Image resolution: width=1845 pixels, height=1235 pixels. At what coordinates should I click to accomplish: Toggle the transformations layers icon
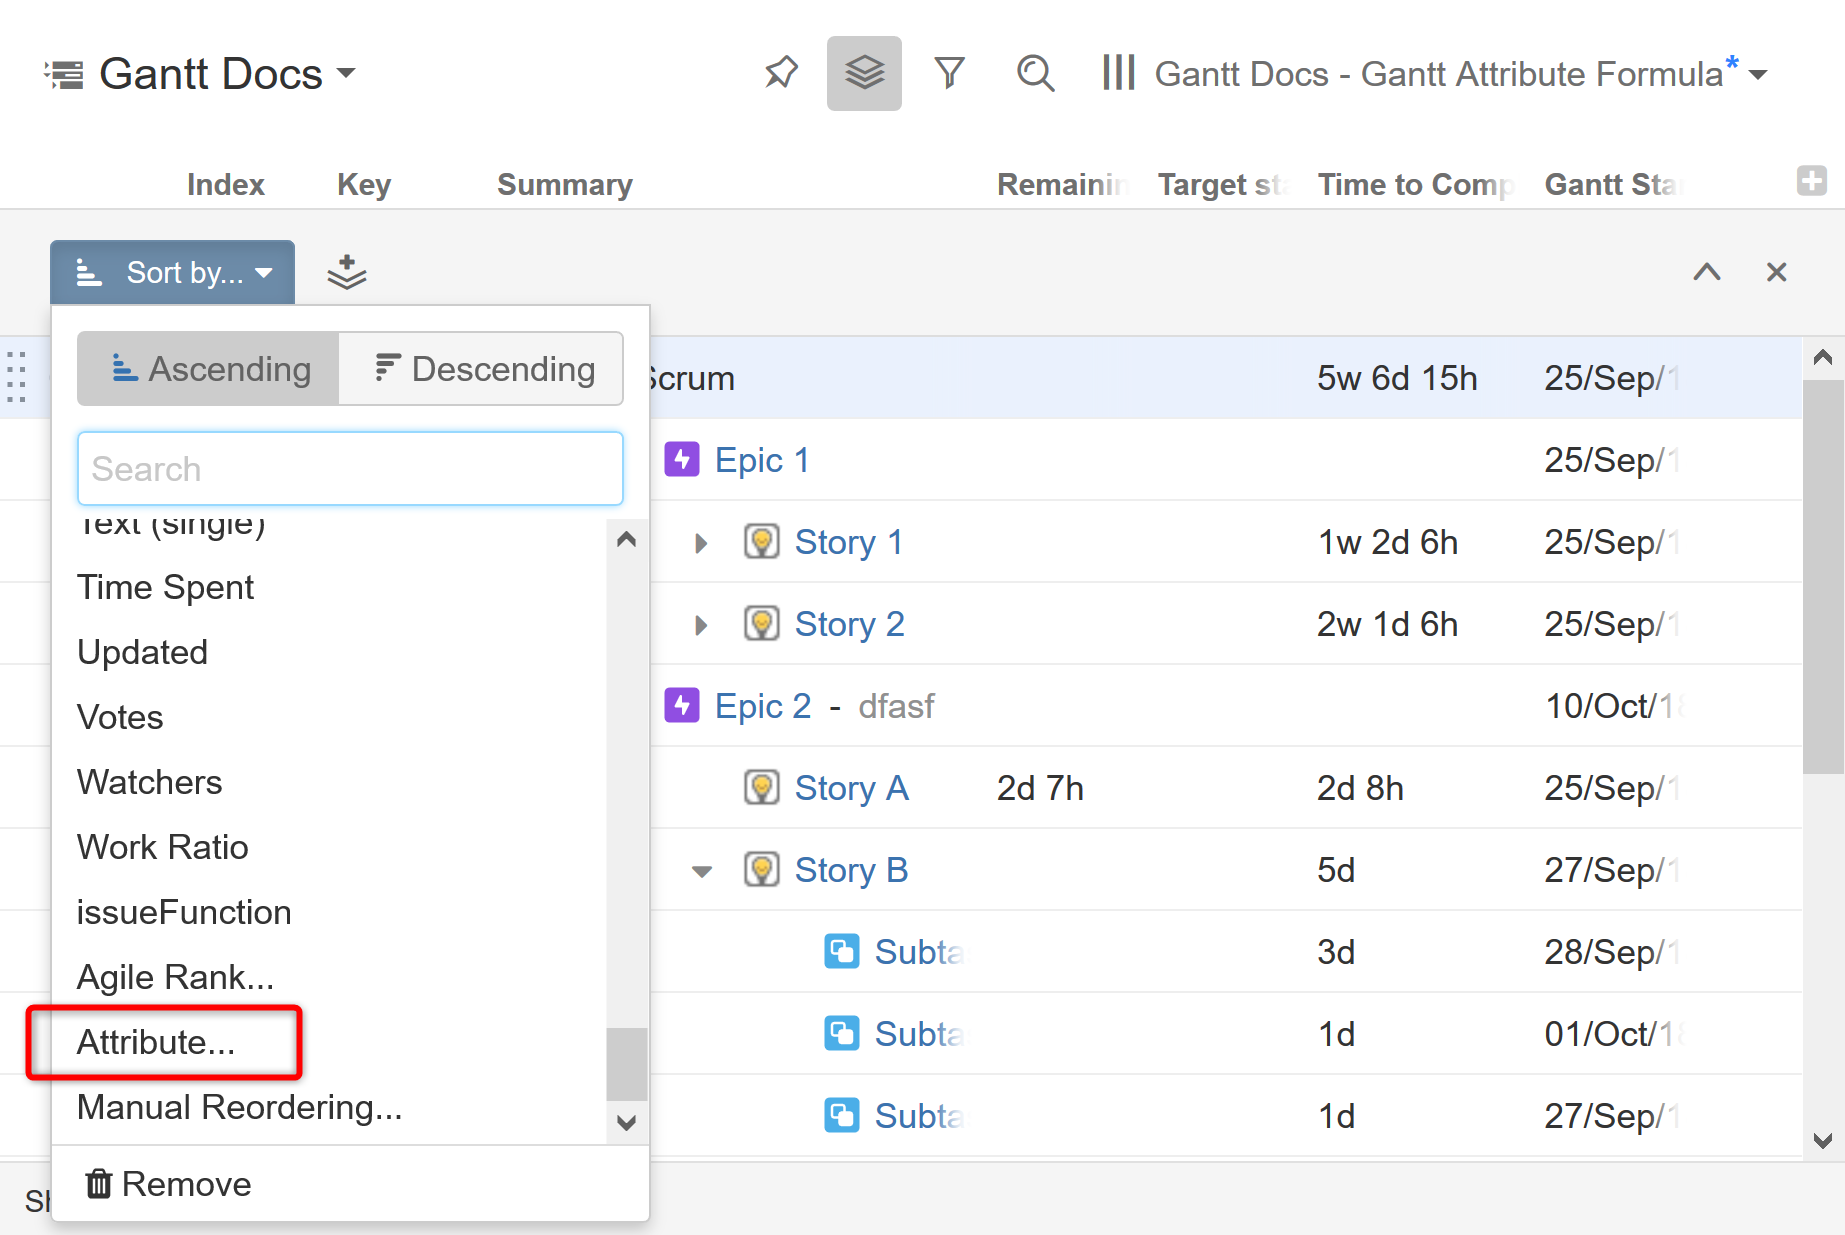click(x=864, y=73)
